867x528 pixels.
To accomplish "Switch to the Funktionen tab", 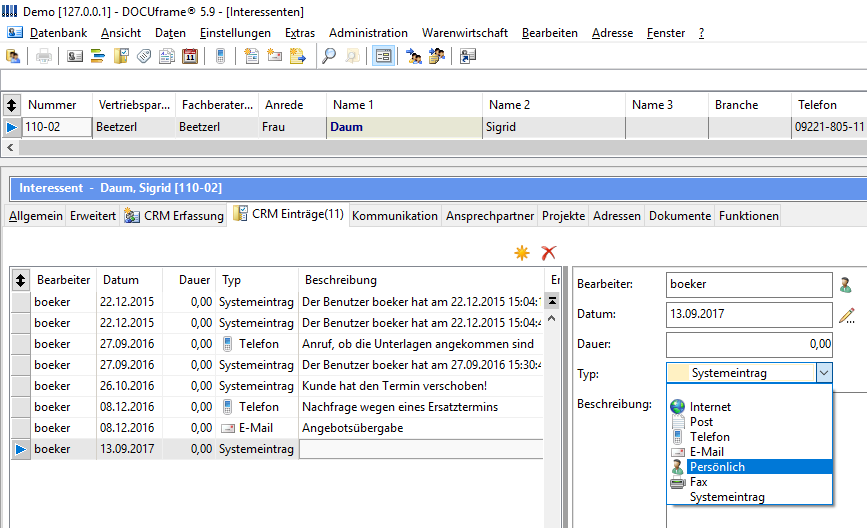I will [x=749, y=216].
